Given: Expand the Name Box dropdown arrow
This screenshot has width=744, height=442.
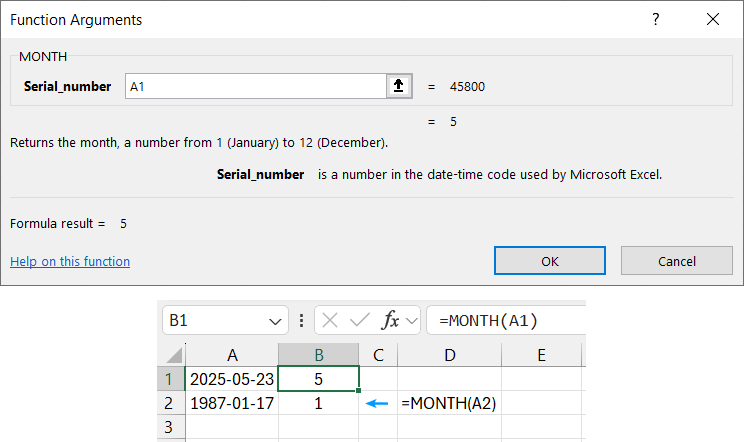Looking at the screenshot, I should click(275, 322).
